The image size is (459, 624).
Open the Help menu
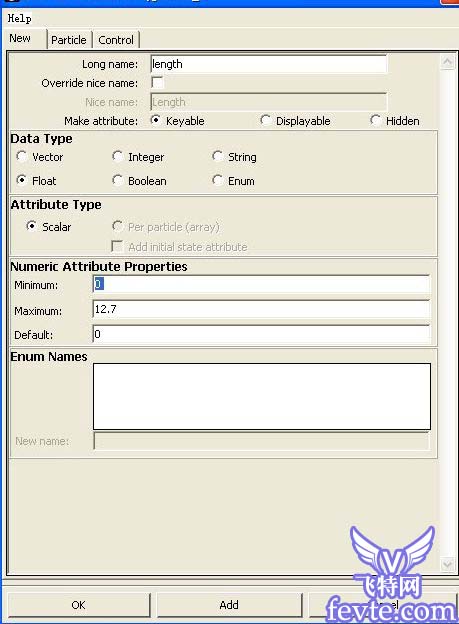(x=20, y=18)
